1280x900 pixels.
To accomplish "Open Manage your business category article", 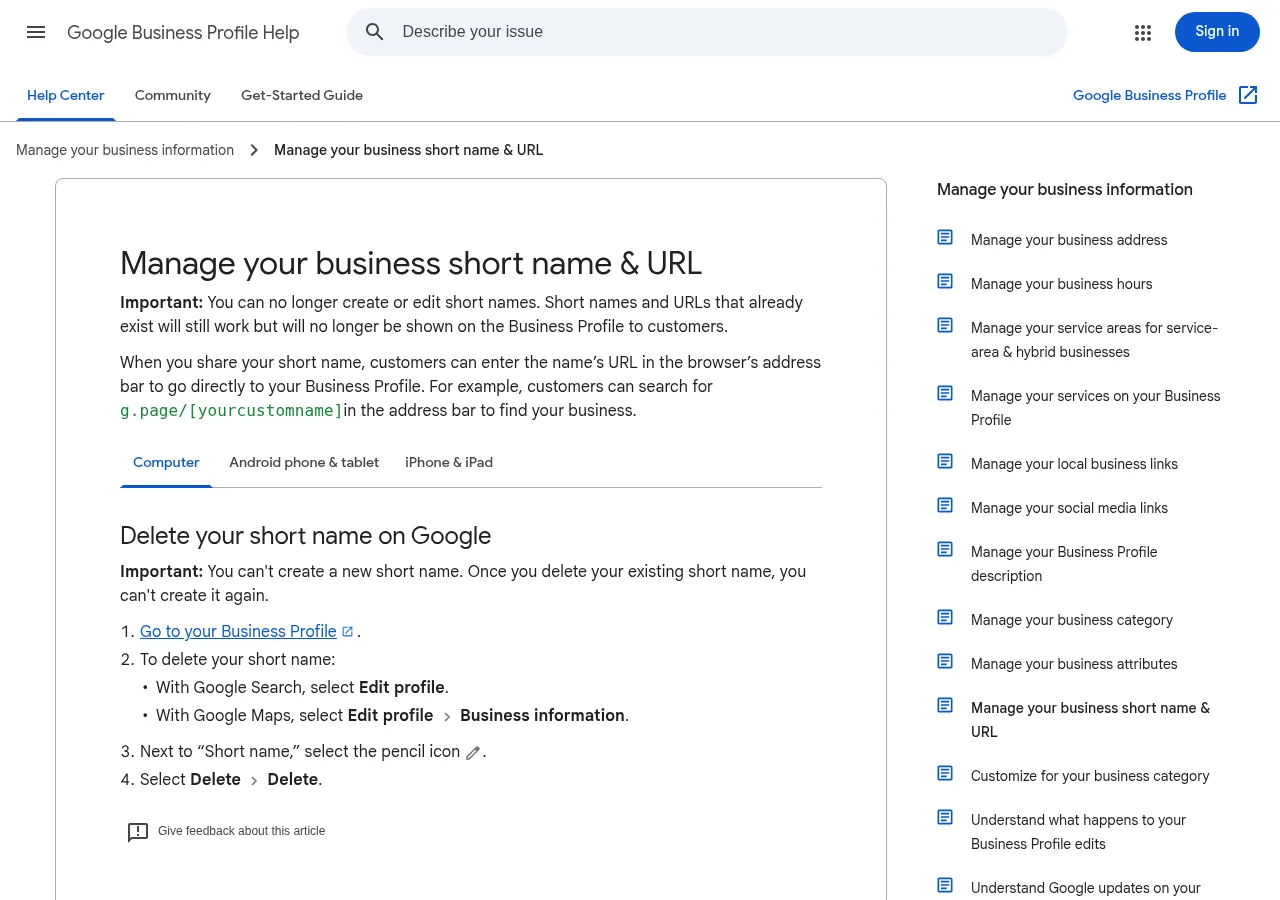I will pyautogui.click(x=1072, y=620).
